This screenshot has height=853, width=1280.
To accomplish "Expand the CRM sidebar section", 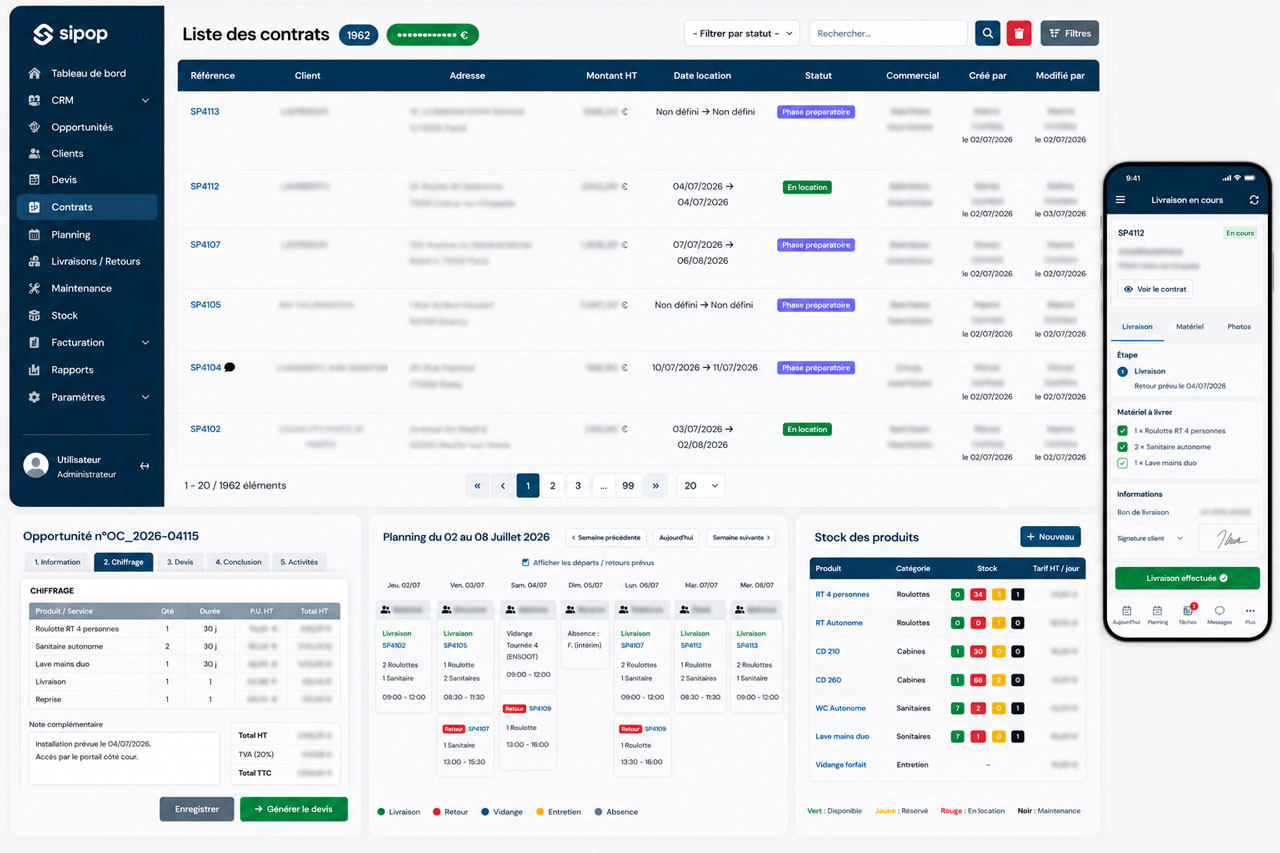I will pos(145,100).
